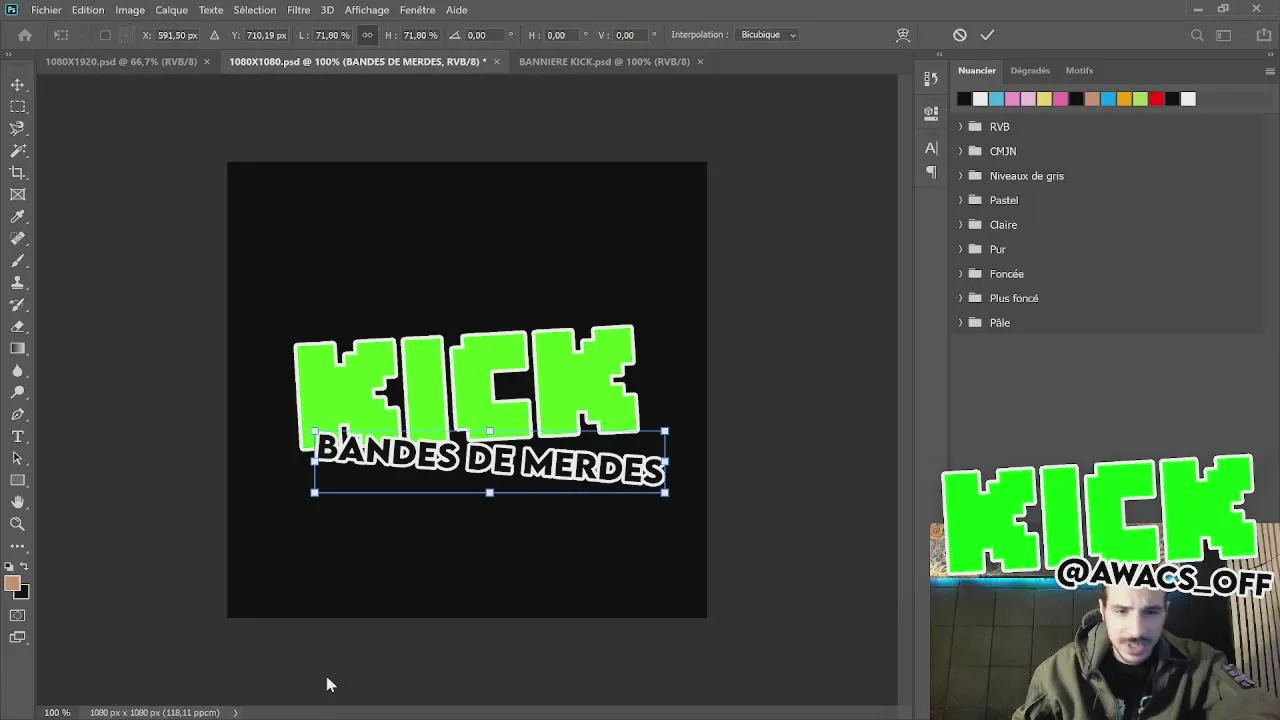Viewport: 1280px width, 720px height.
Task: Select the Crop tool
Action: point(18,173)
